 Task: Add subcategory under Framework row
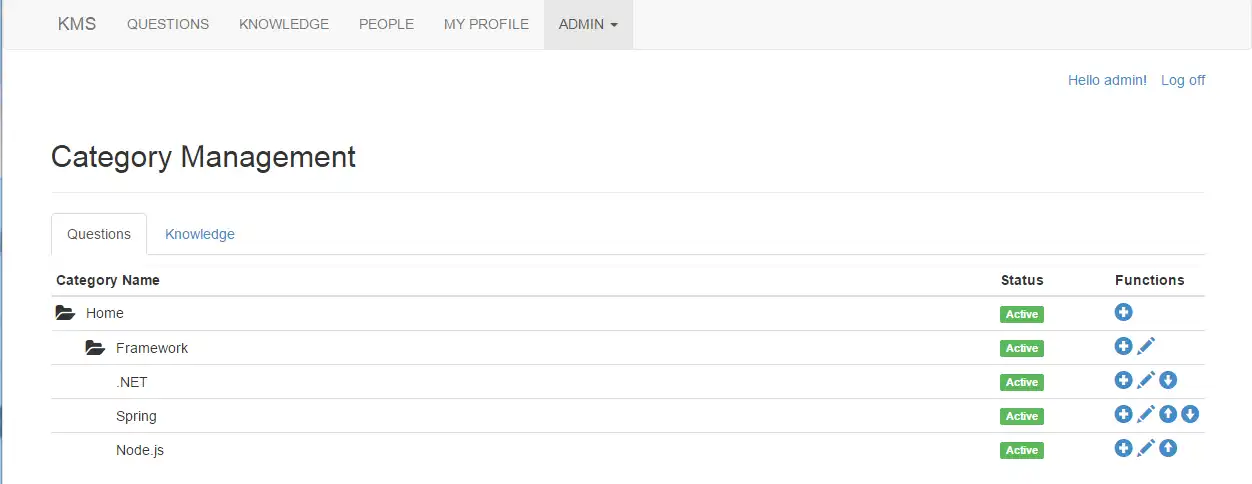(x=1123, y=346)
